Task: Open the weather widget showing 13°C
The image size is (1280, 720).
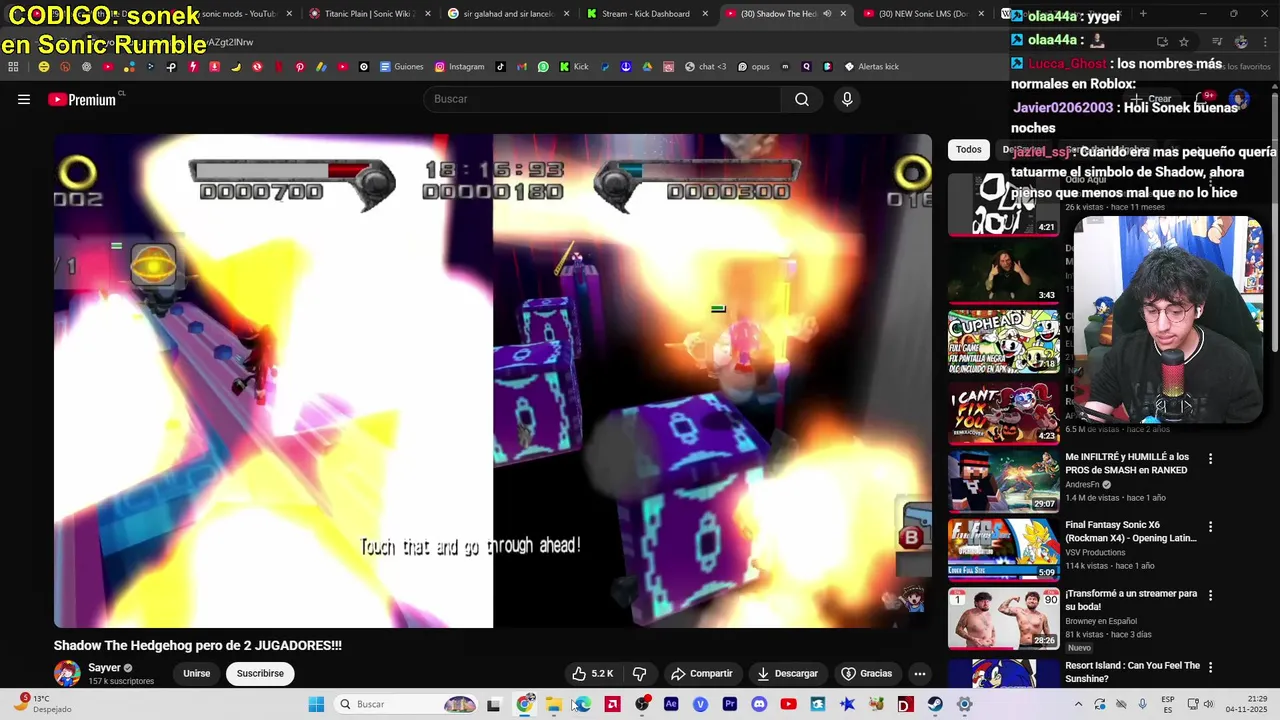Action: [42, 704]
